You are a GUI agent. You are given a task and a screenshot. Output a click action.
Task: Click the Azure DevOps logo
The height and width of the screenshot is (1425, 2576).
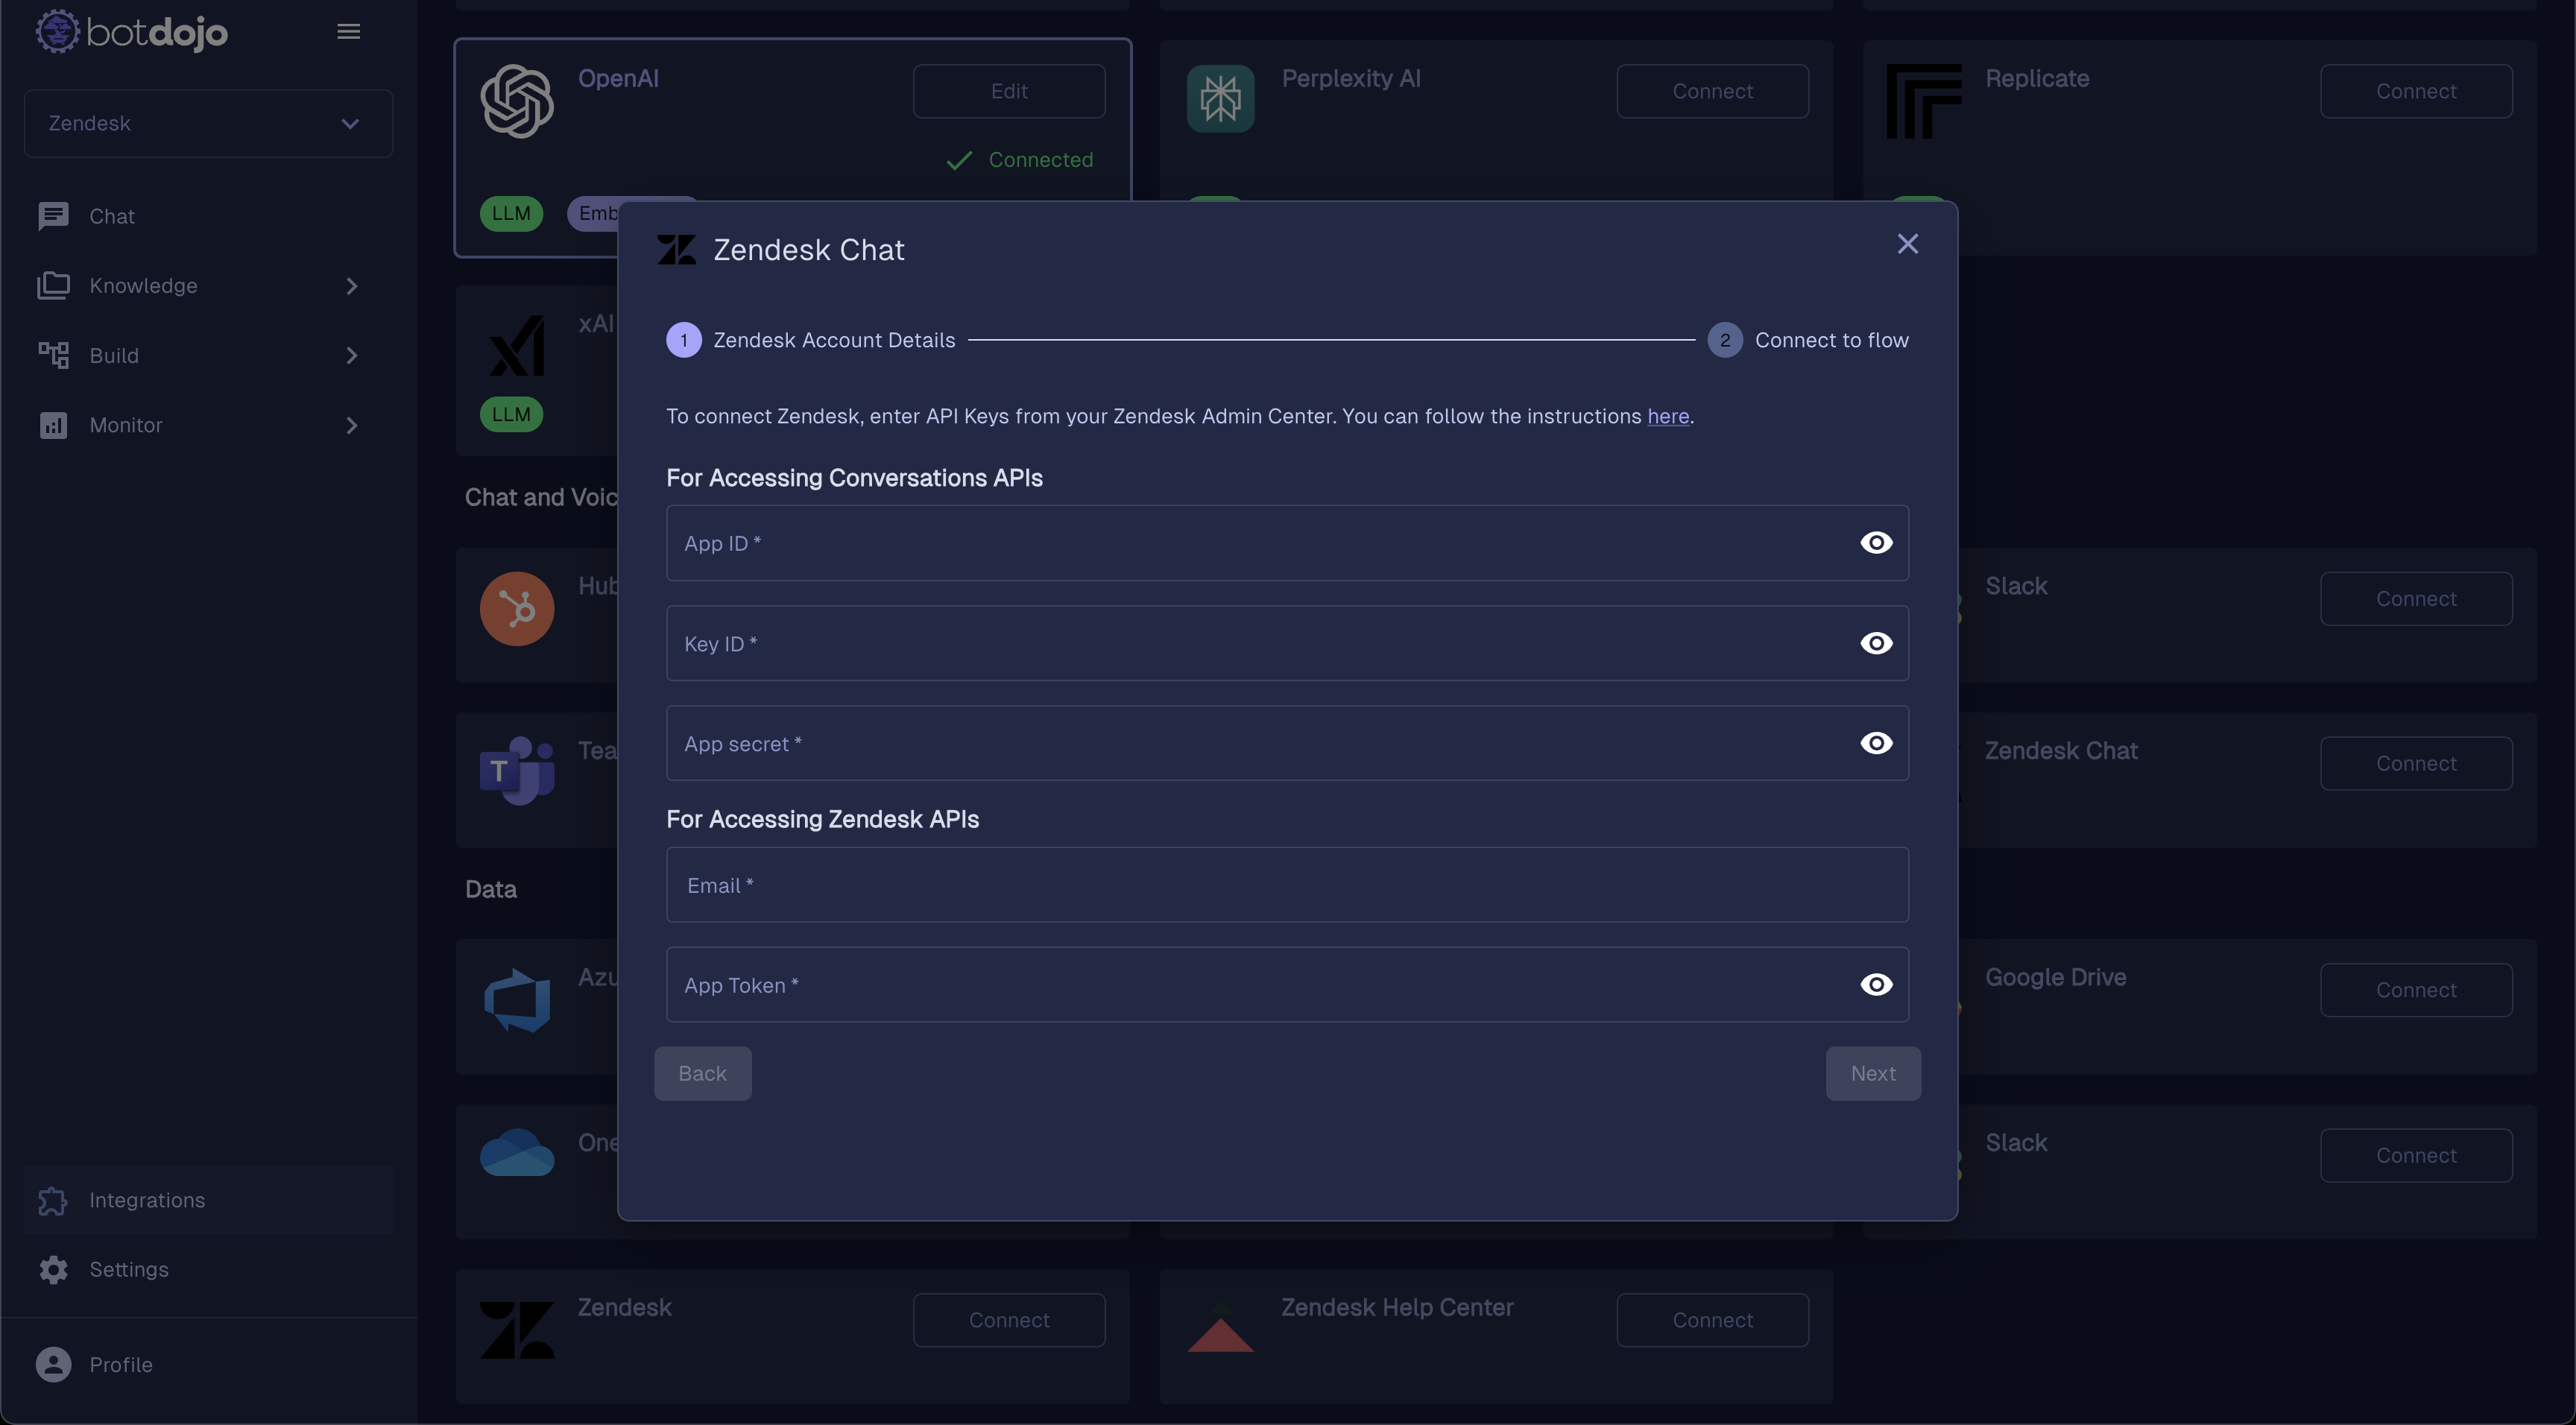517,1001
